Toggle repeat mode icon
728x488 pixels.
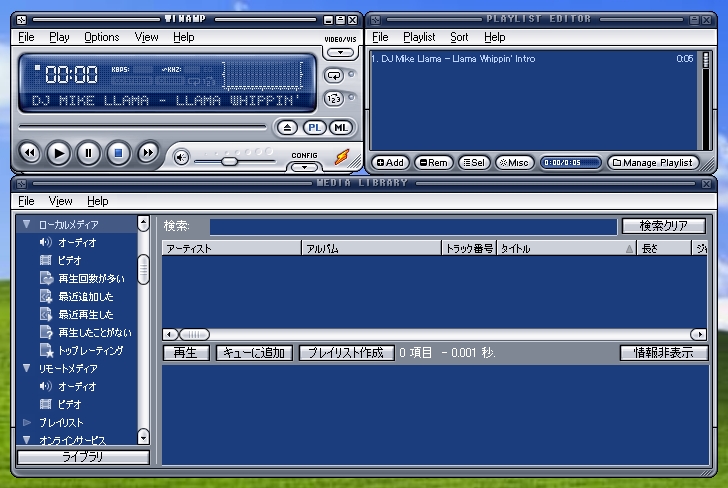[x=334, y=75]
